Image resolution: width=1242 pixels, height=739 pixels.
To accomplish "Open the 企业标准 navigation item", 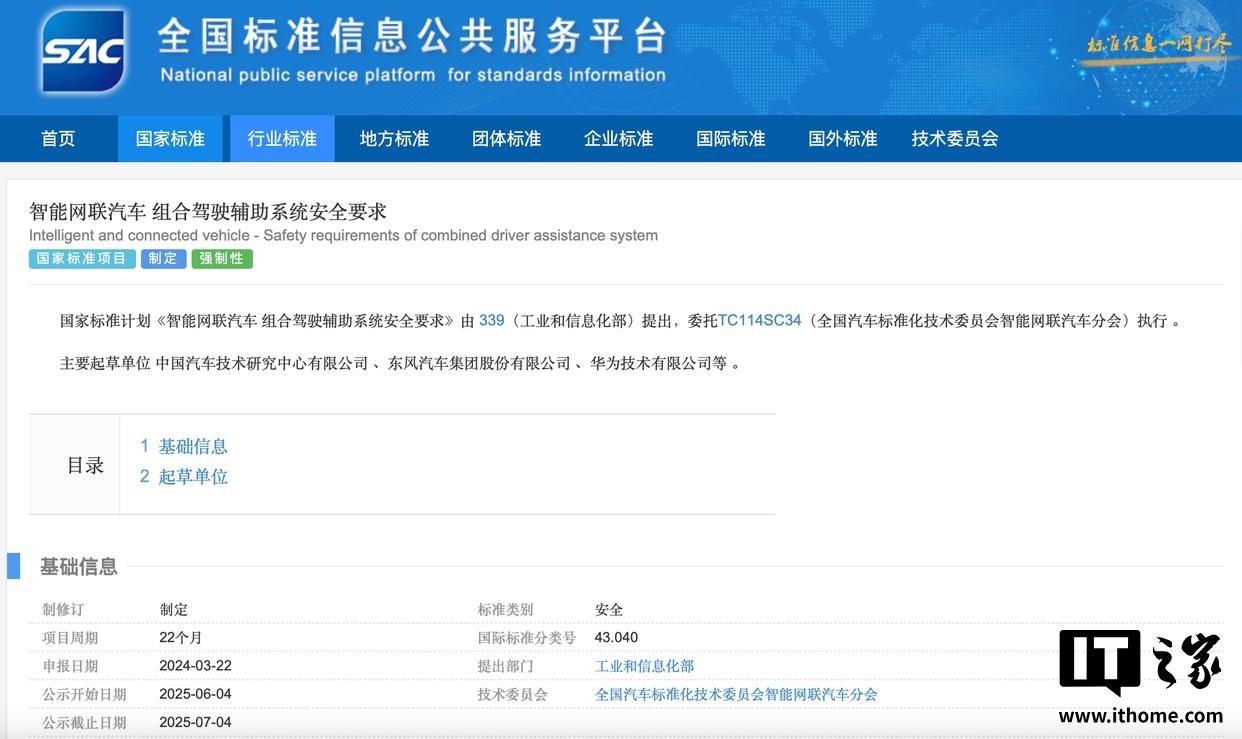I will tap(618, 139).
